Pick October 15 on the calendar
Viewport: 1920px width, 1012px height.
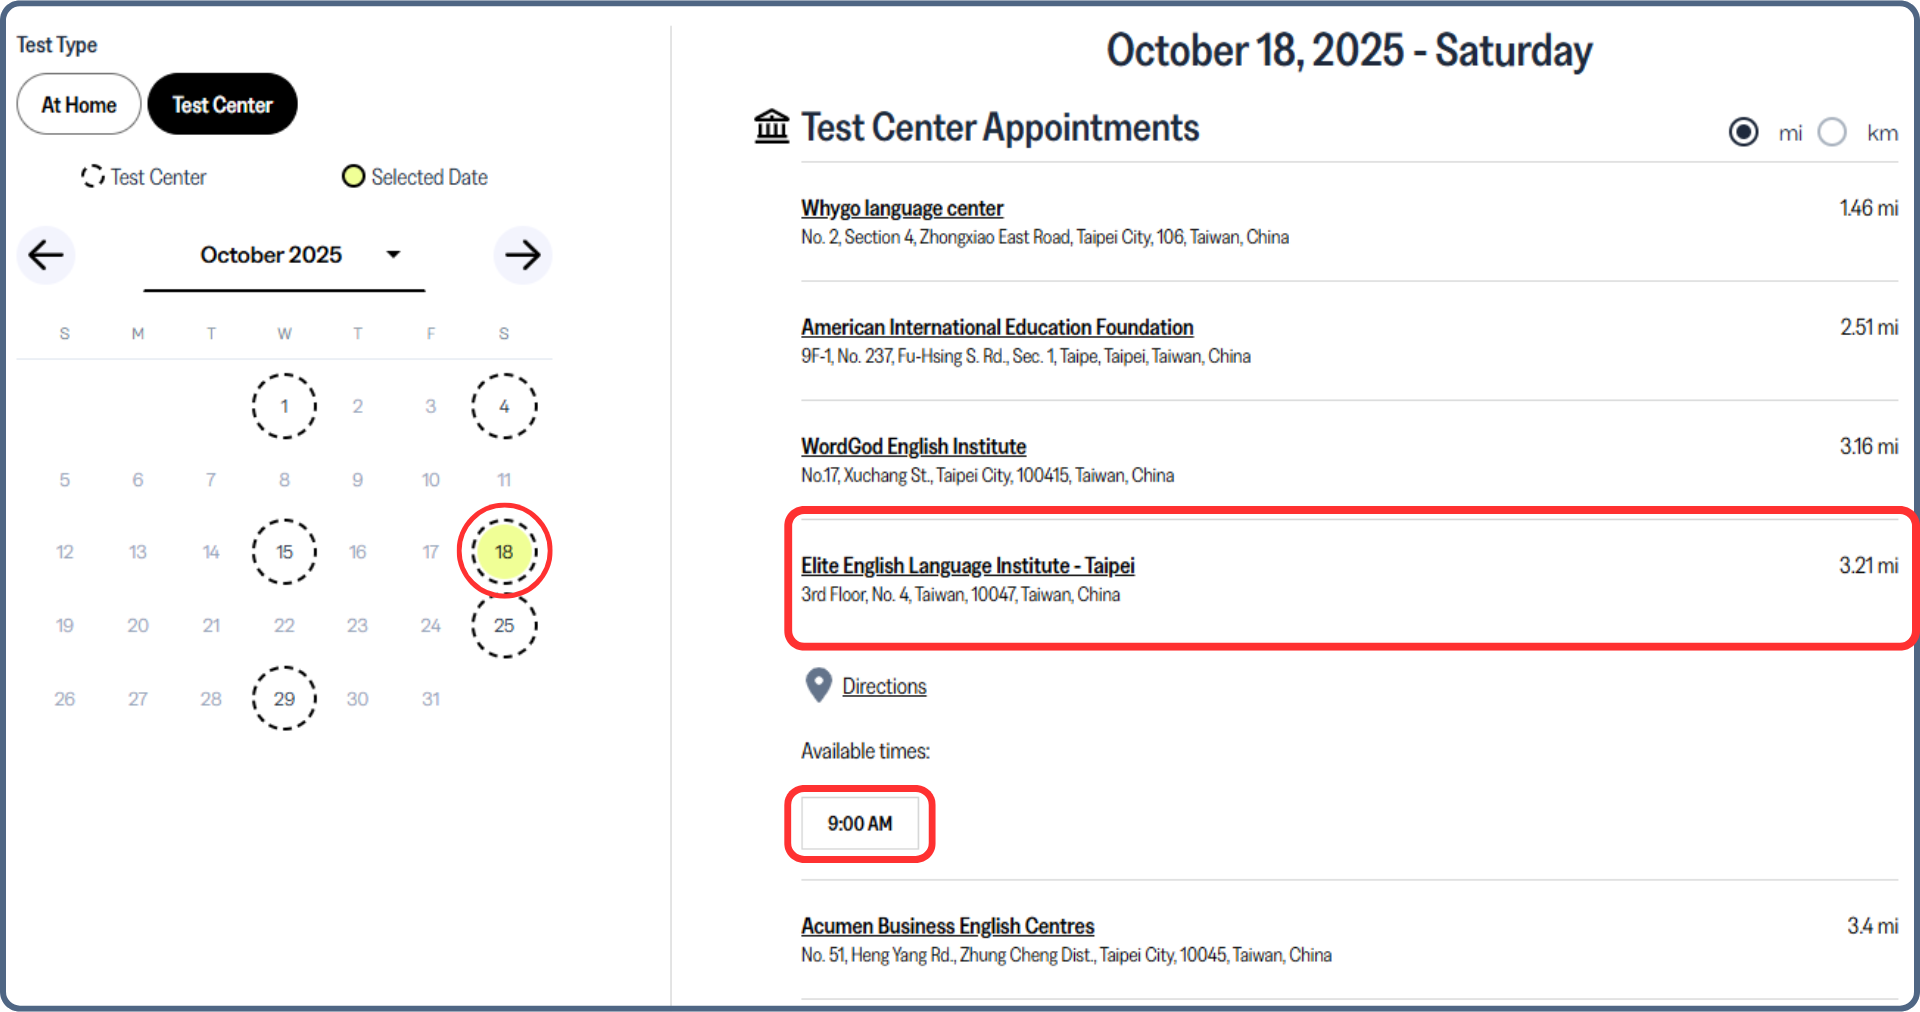click(x=284, y=552)
